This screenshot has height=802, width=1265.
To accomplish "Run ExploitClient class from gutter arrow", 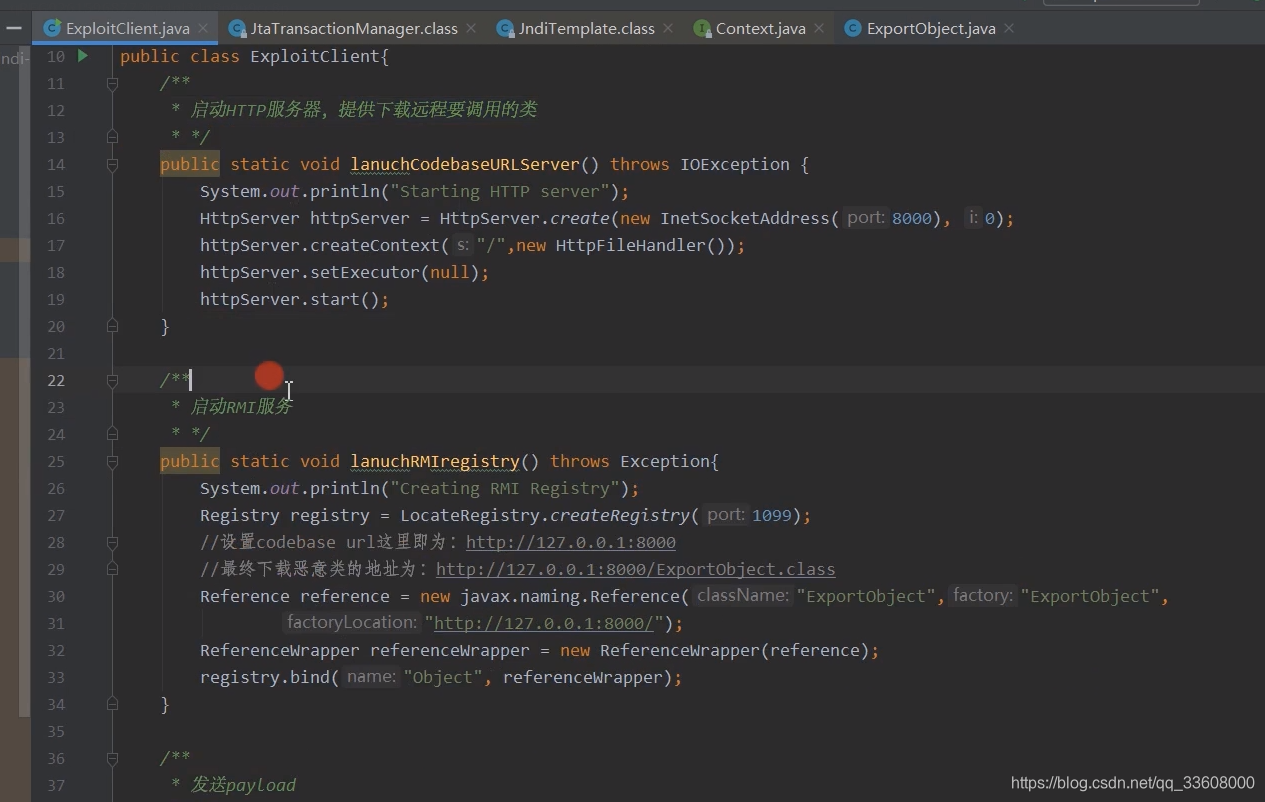I will [x=83, y=56].
